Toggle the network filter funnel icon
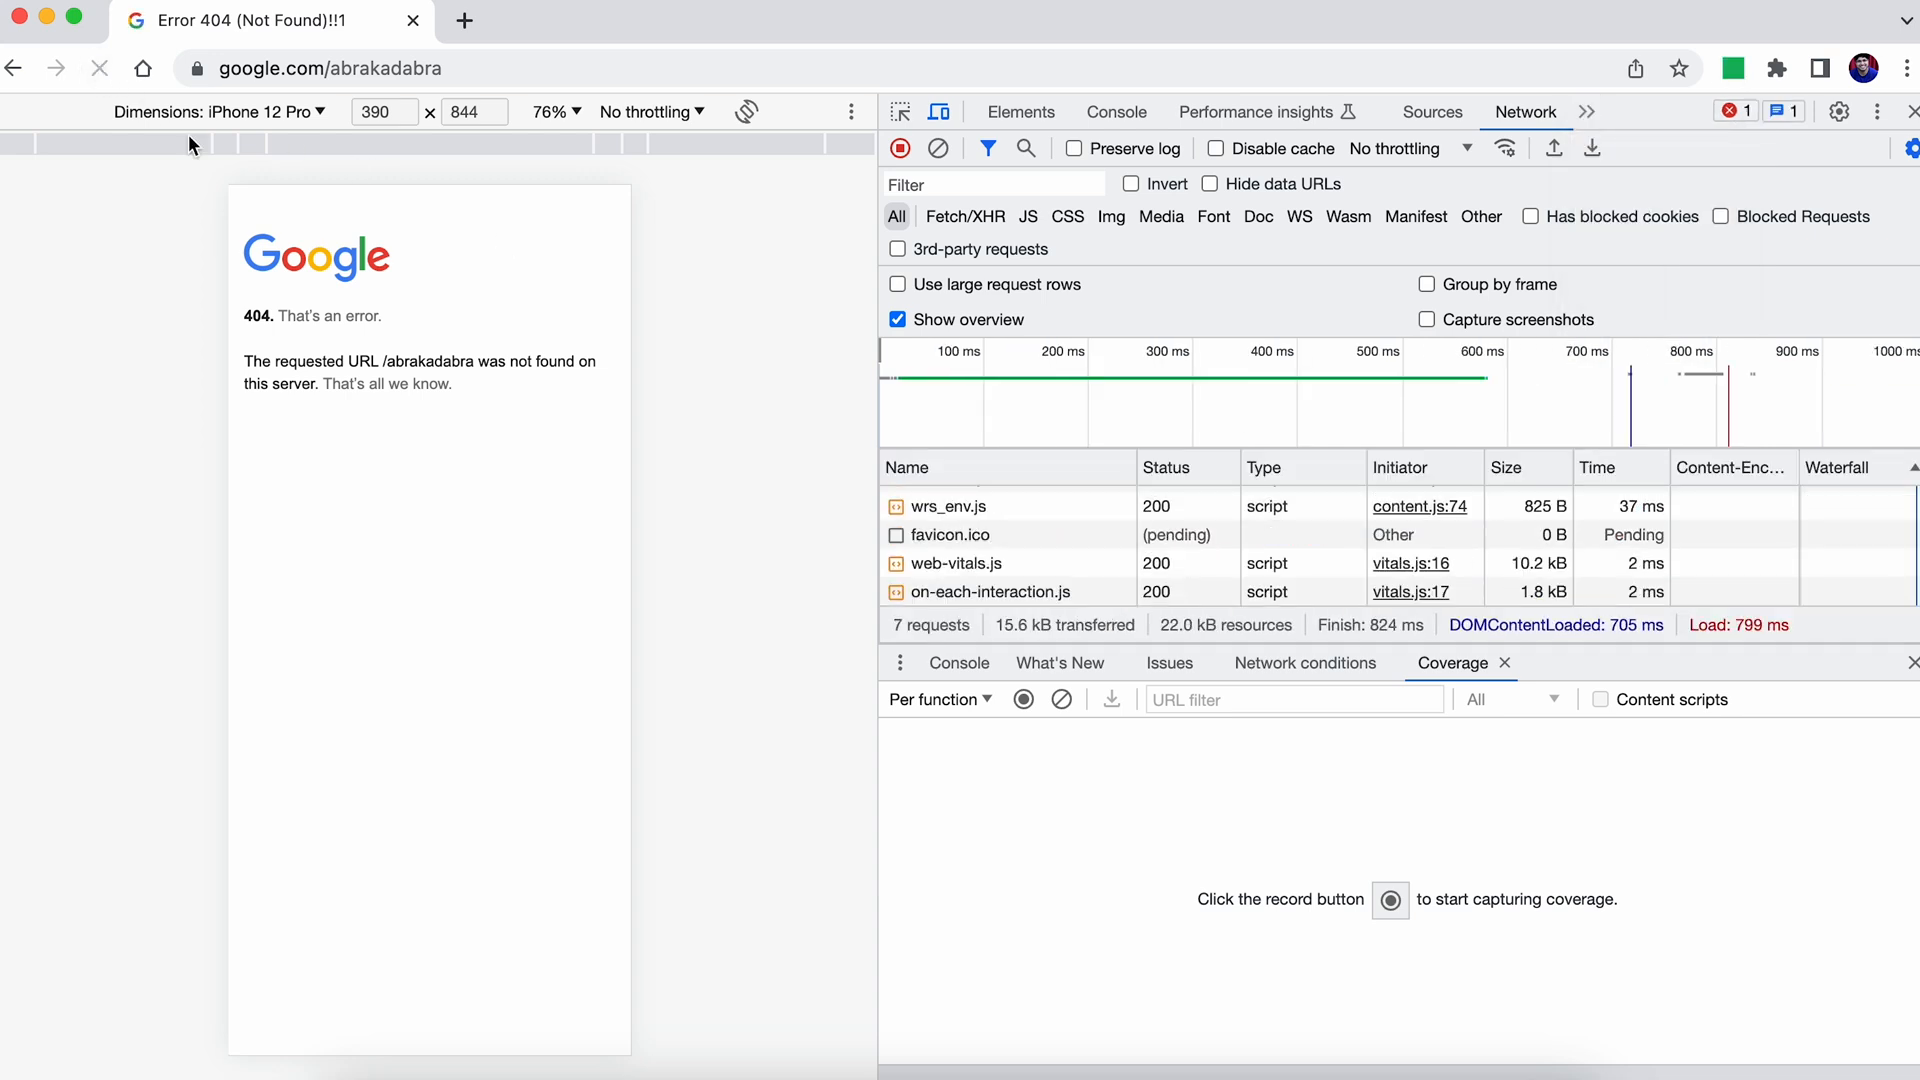The height and width of the screenshot is (1080, 1920). (988, 148)
